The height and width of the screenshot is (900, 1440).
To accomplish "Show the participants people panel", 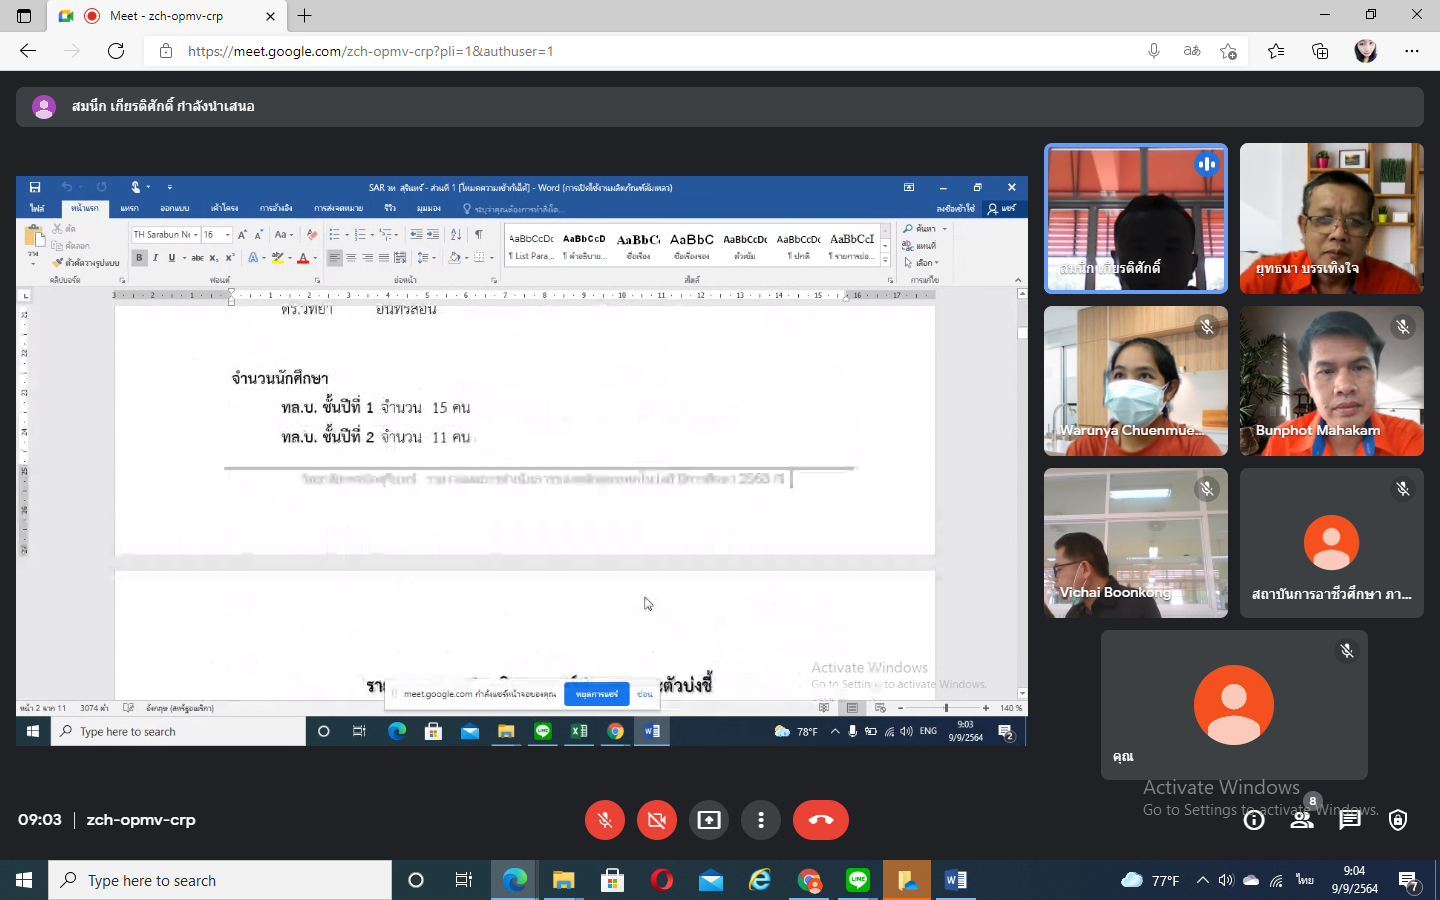I will pos(1302,821).
